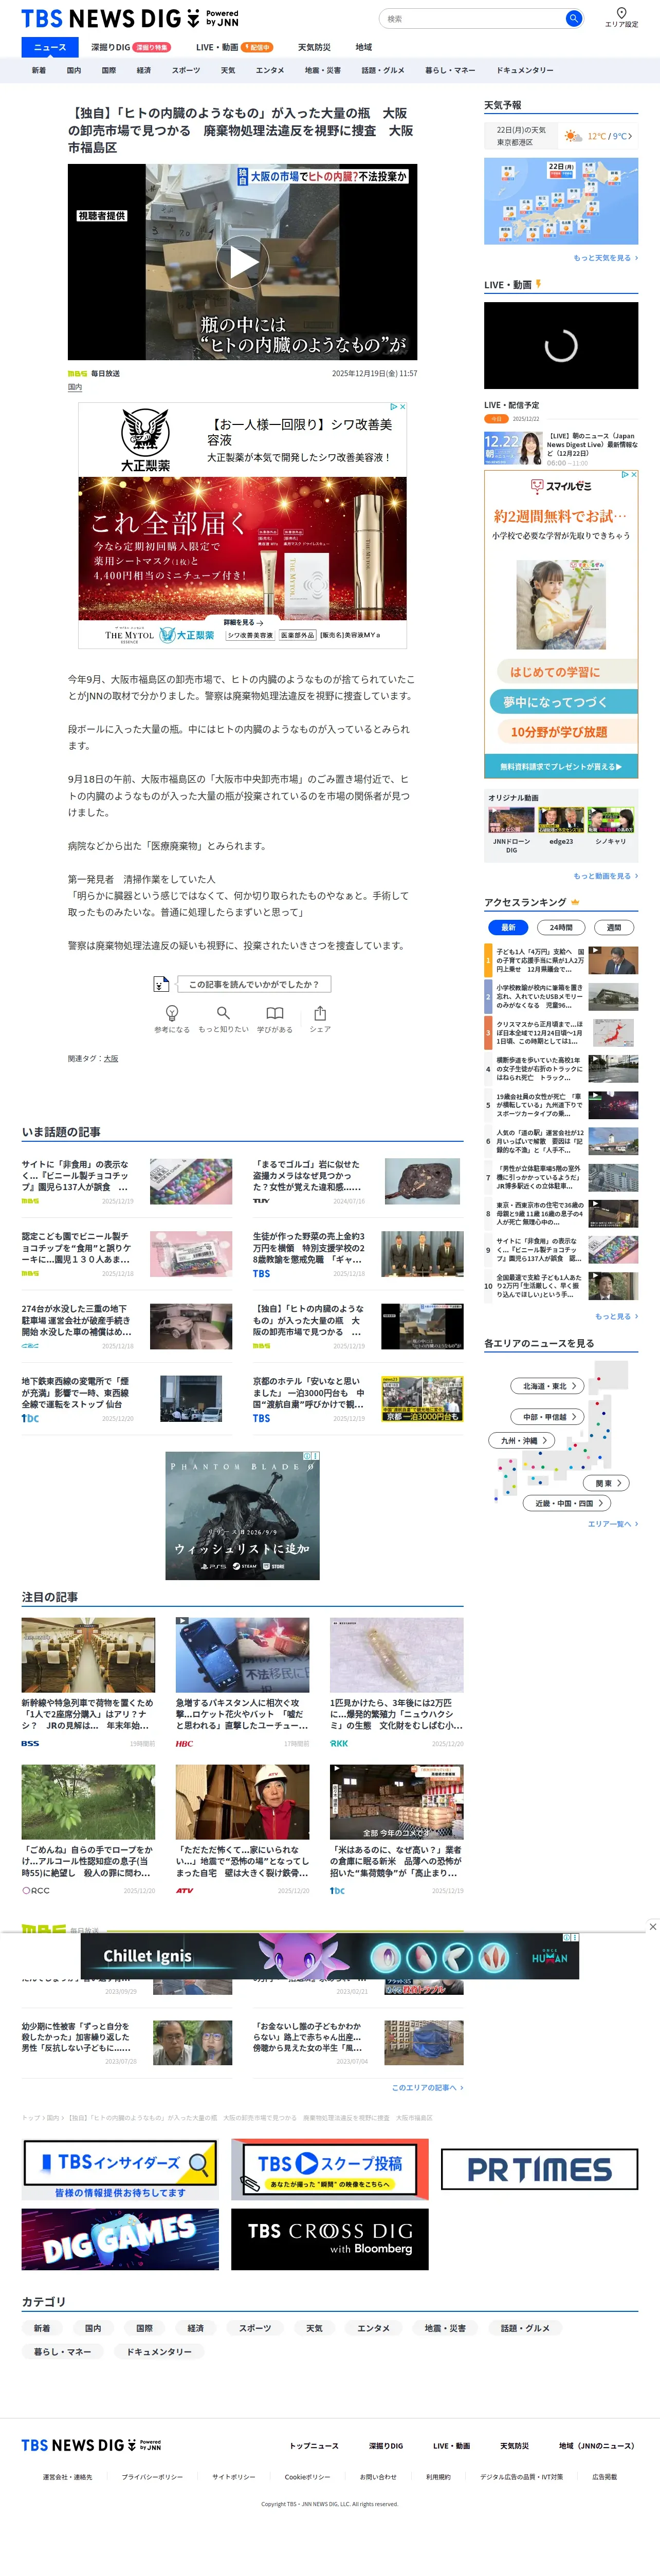Viewport: 660px width, 2576px height.
Task: Click エリア一覧へ link
Action: click(x=613, y=1524)
